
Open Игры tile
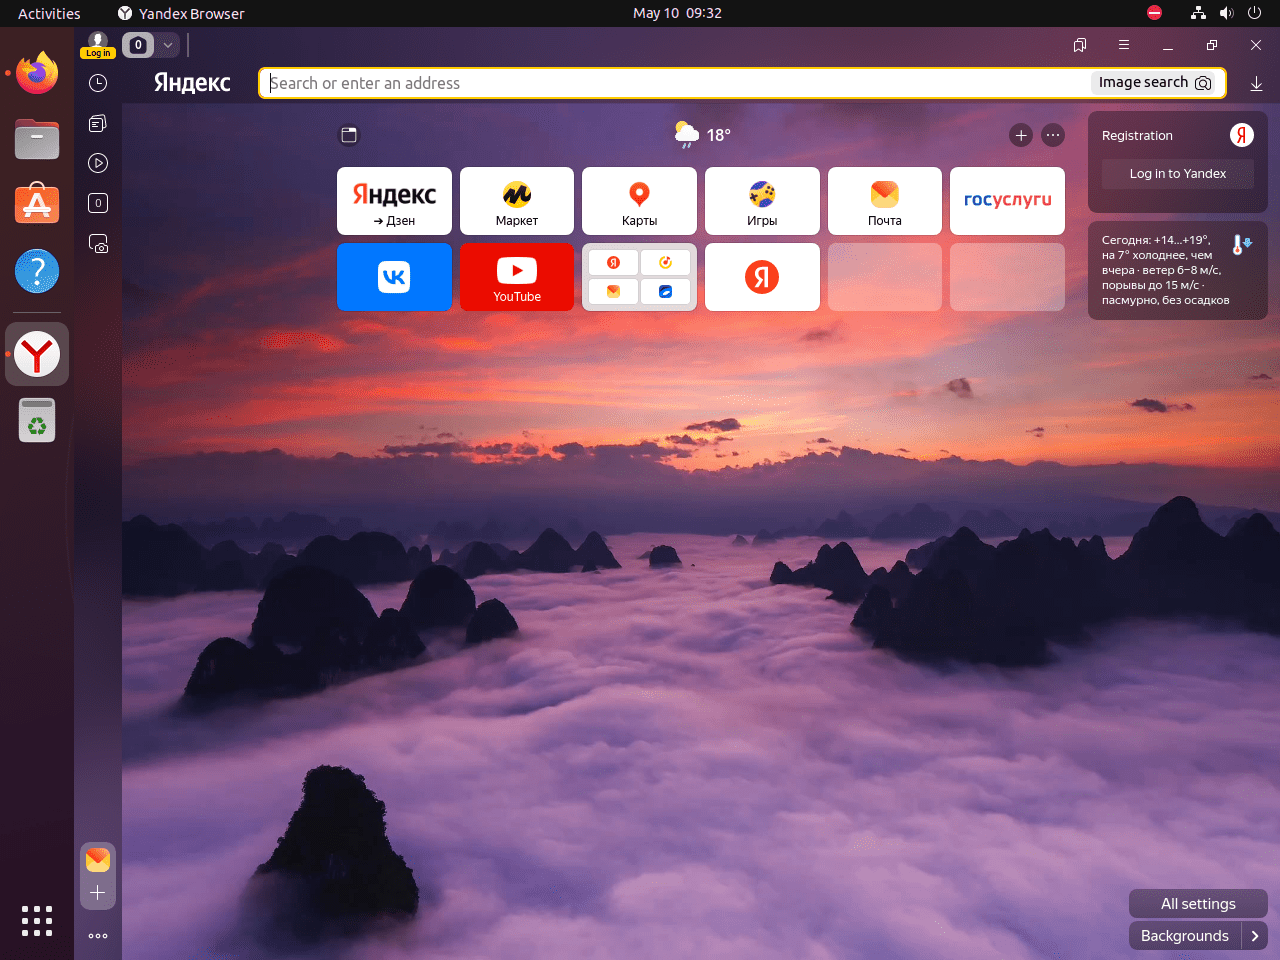click(x=762, y=201)
